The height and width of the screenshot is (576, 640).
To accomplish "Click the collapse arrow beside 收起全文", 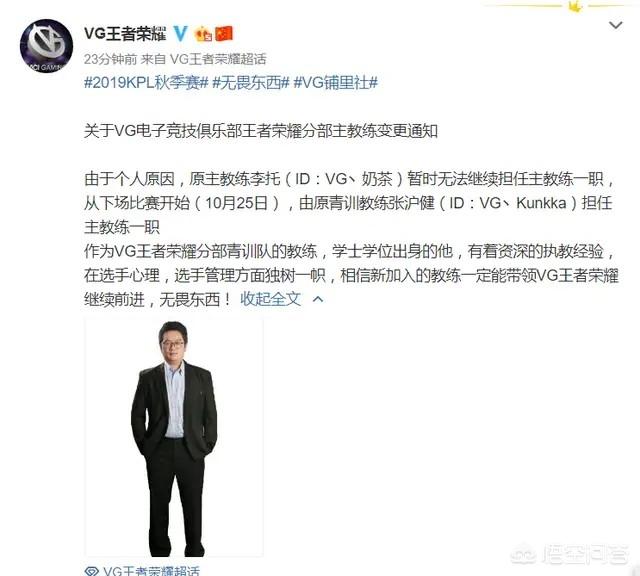I will point(318,299).
